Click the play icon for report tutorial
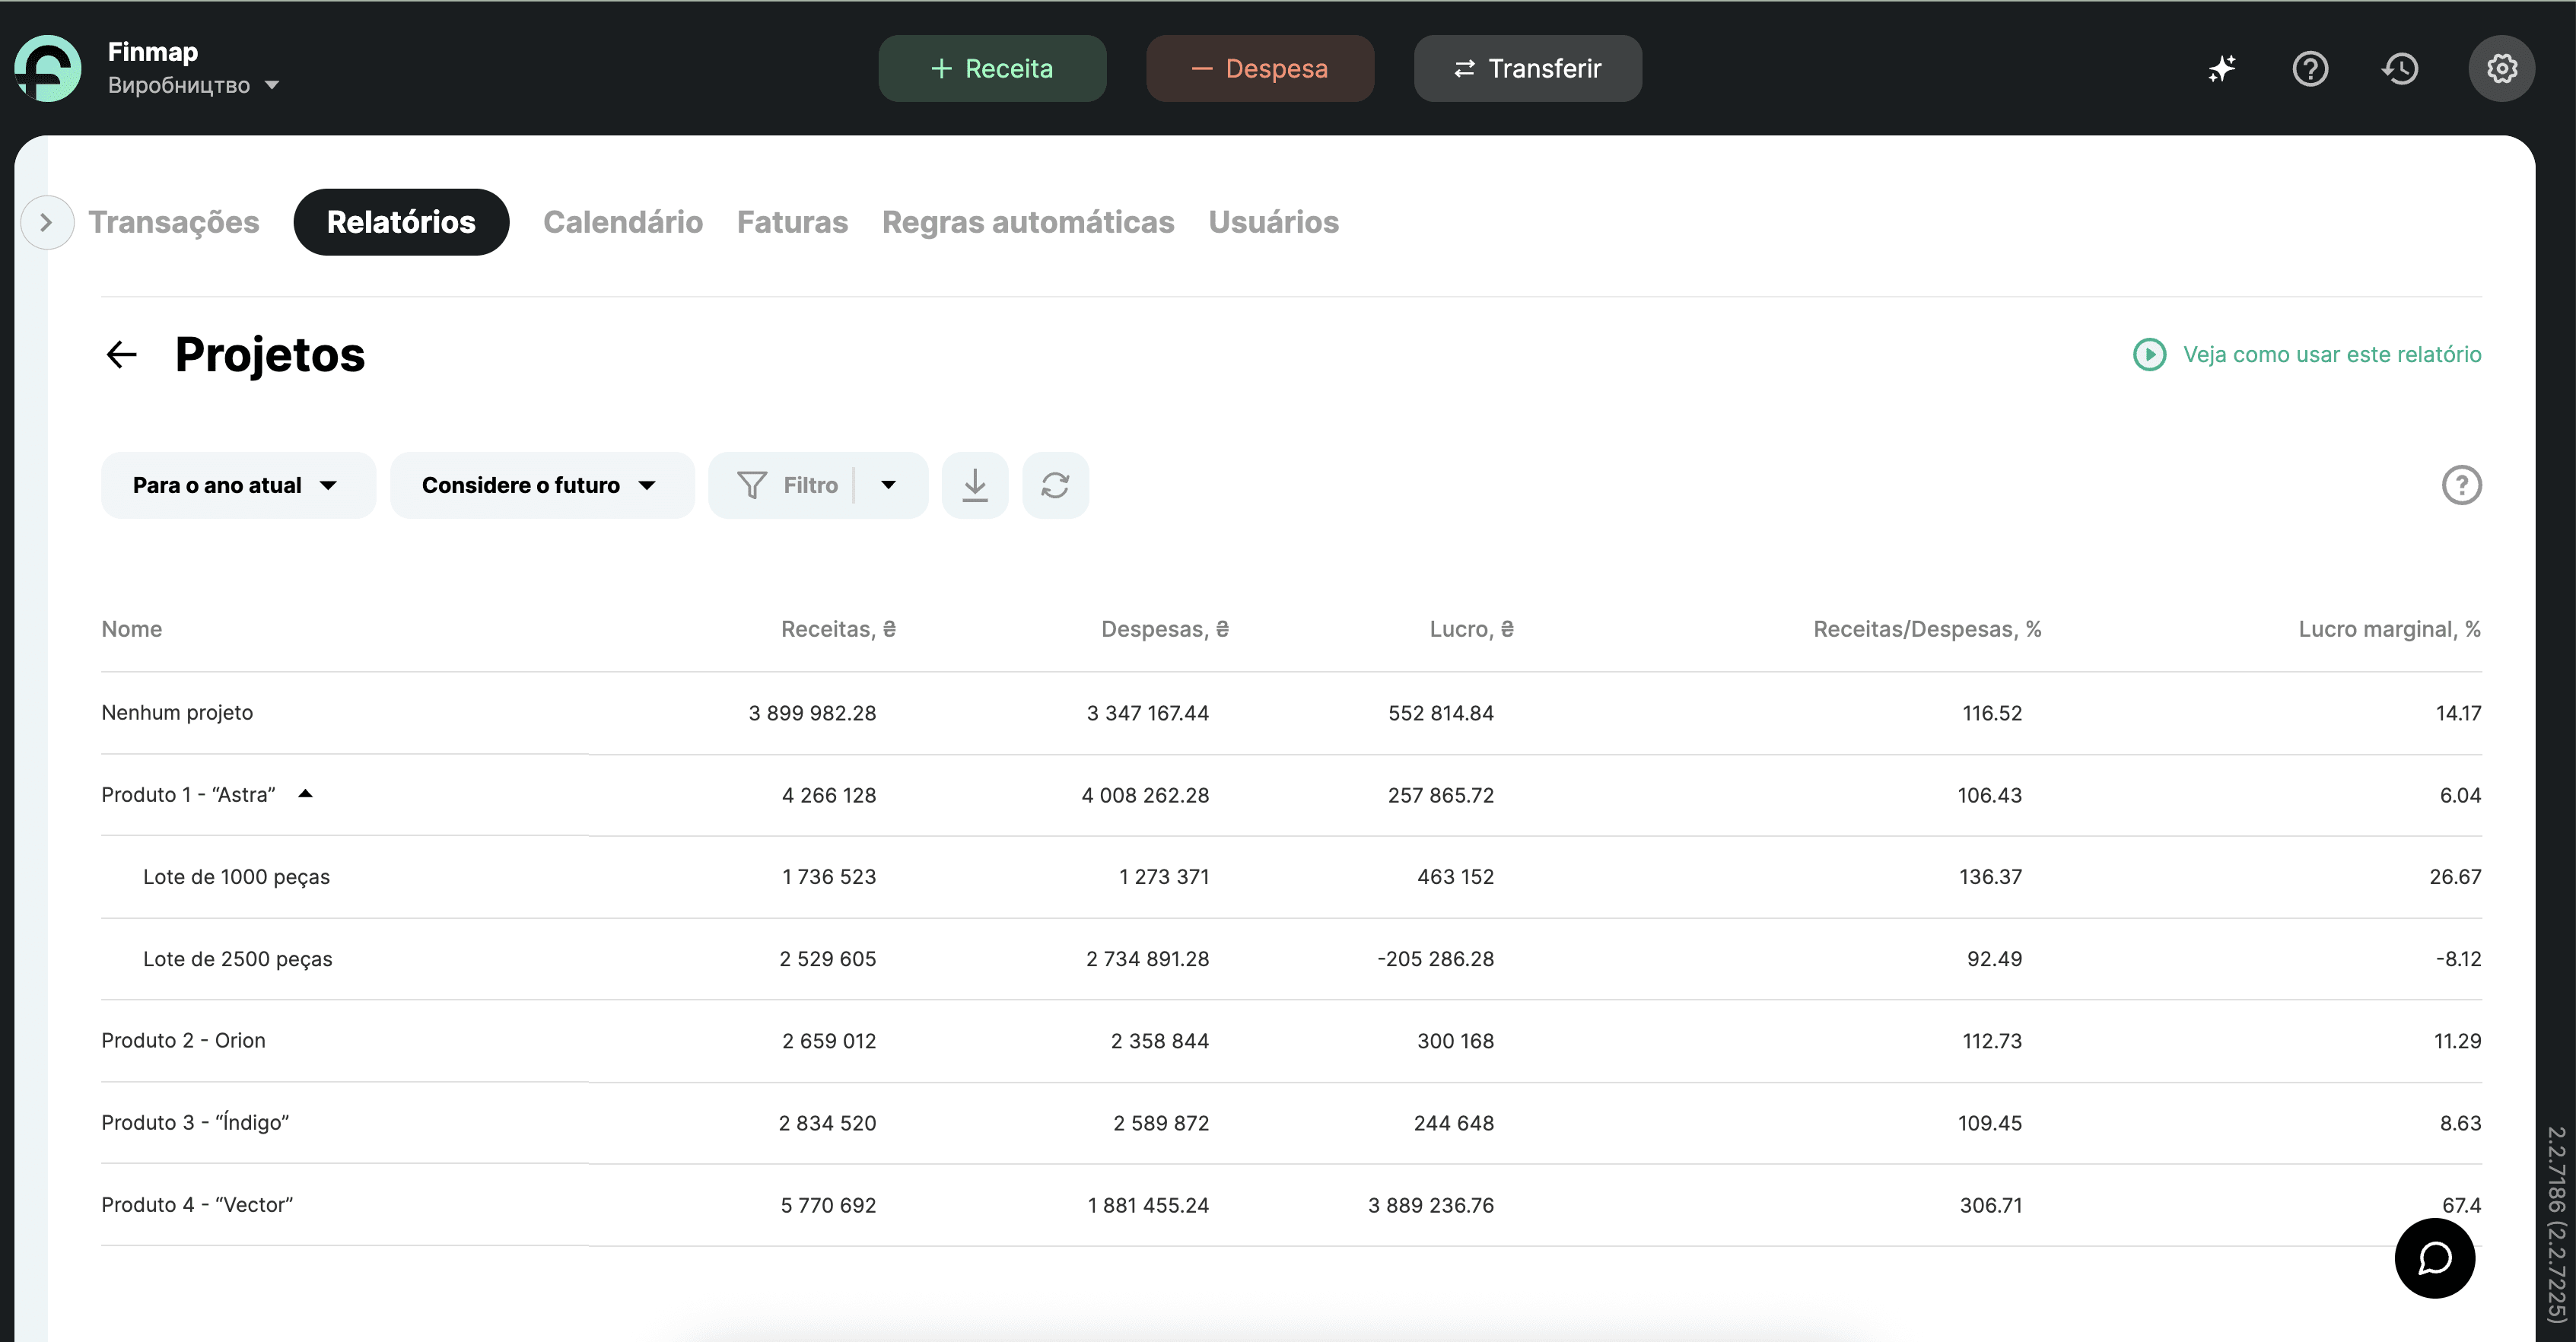 point(2149,354)
